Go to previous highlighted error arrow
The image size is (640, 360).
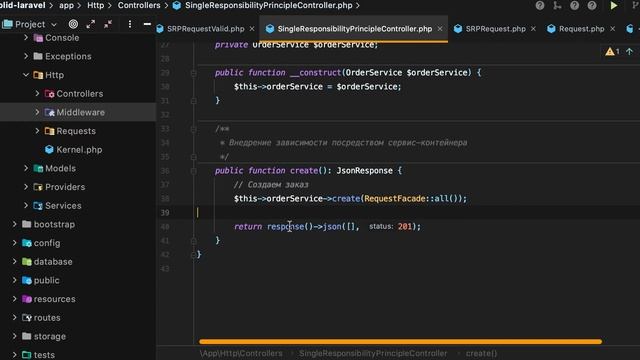[629, 51]
